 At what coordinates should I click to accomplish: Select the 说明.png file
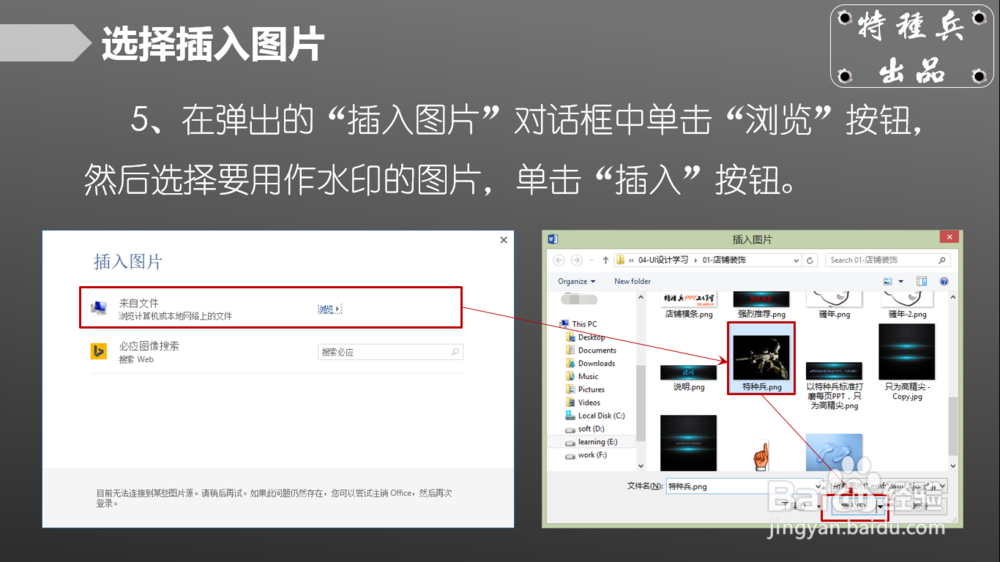(689, 378)
